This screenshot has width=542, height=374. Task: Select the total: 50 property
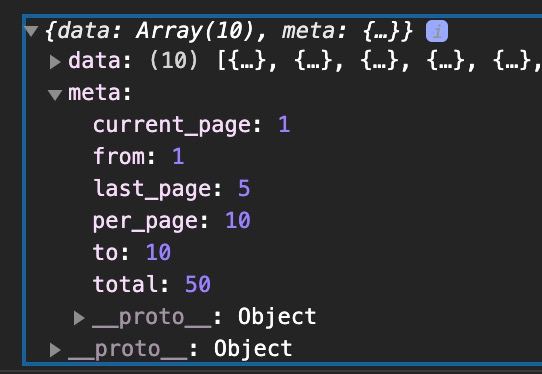click(x=151, y=284)
